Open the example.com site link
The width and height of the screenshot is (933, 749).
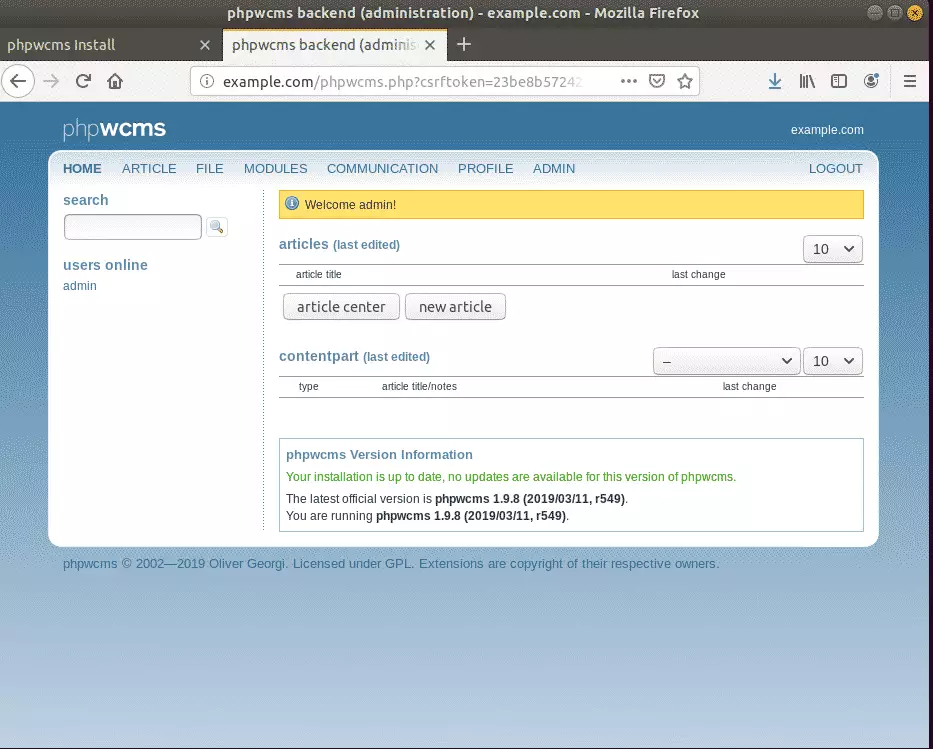click(x=827, y=130)
